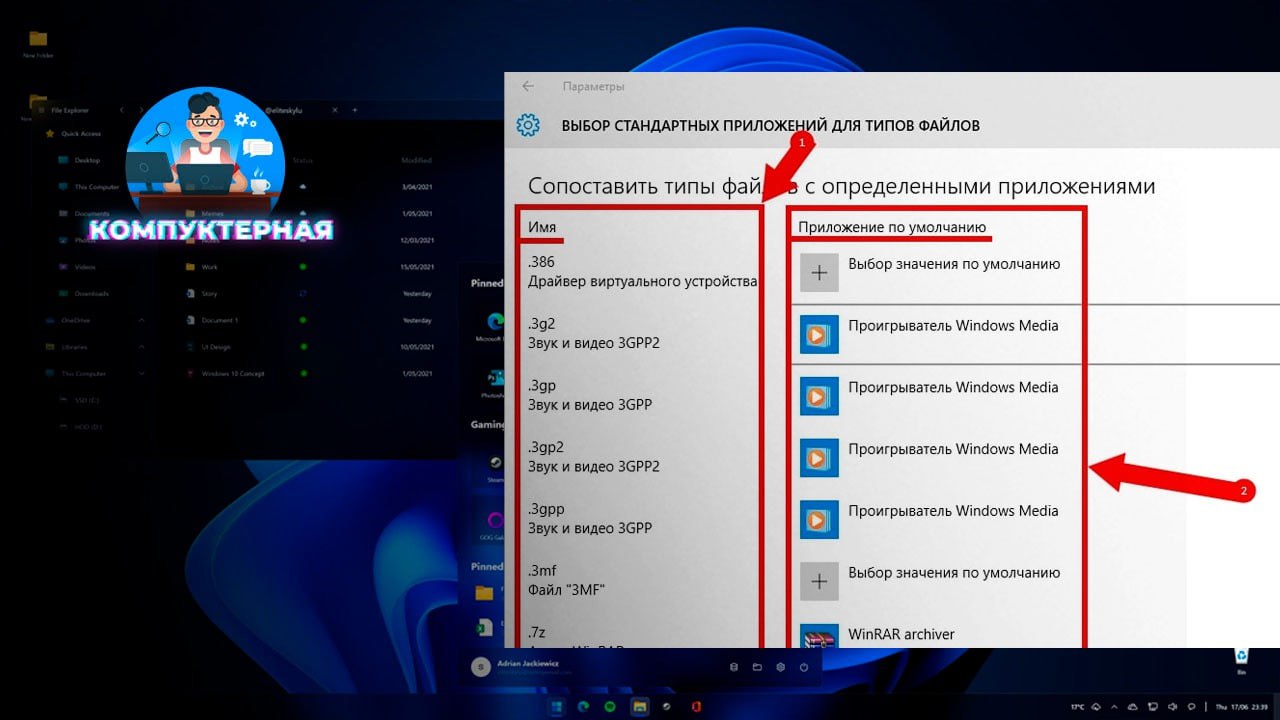Open the Work folder in File Explorer
Viewport: 1280px width, 720px height.
point(202,267)
